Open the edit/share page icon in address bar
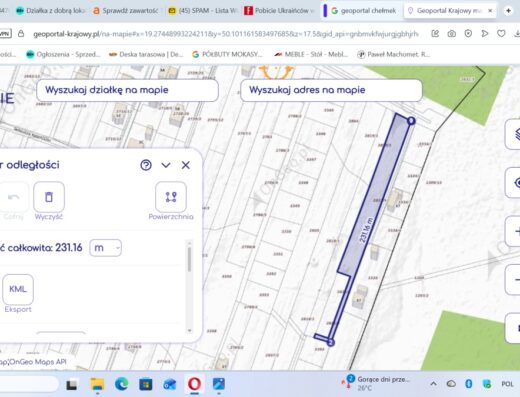Screen dimensions: 520x397 coord(435,34)
